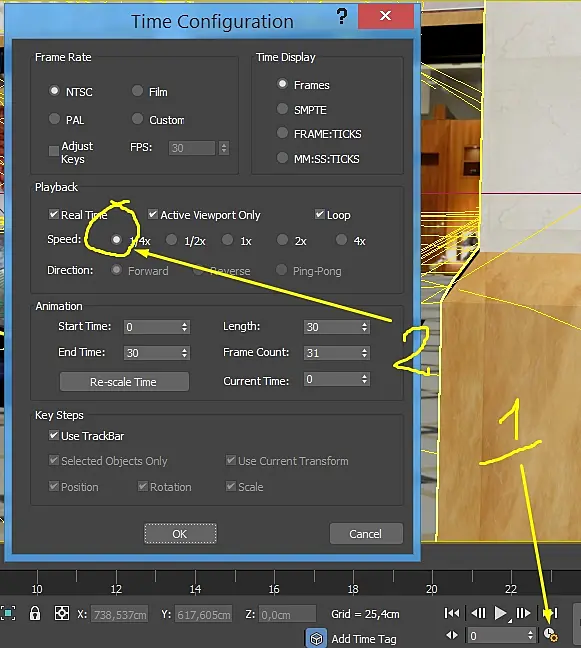This screenshot has height=648, width=581.
Task: Toggle the Selection Lock padlock icon
Action: (x=35, y=613)
